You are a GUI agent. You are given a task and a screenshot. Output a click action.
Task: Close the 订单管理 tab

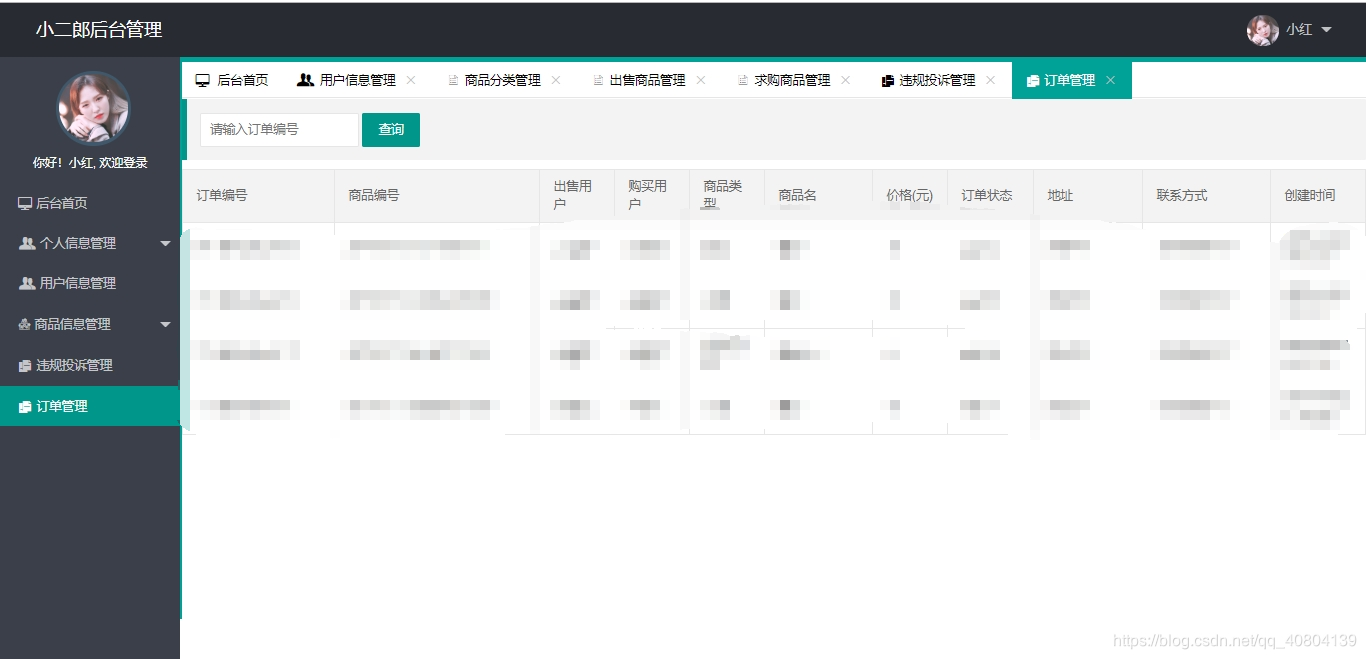click(x=1110, y=80)
